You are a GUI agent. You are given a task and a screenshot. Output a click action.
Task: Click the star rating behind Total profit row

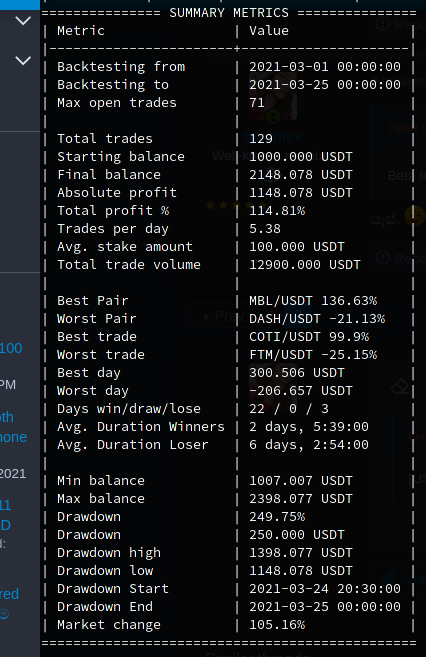[x=236, y=205]
